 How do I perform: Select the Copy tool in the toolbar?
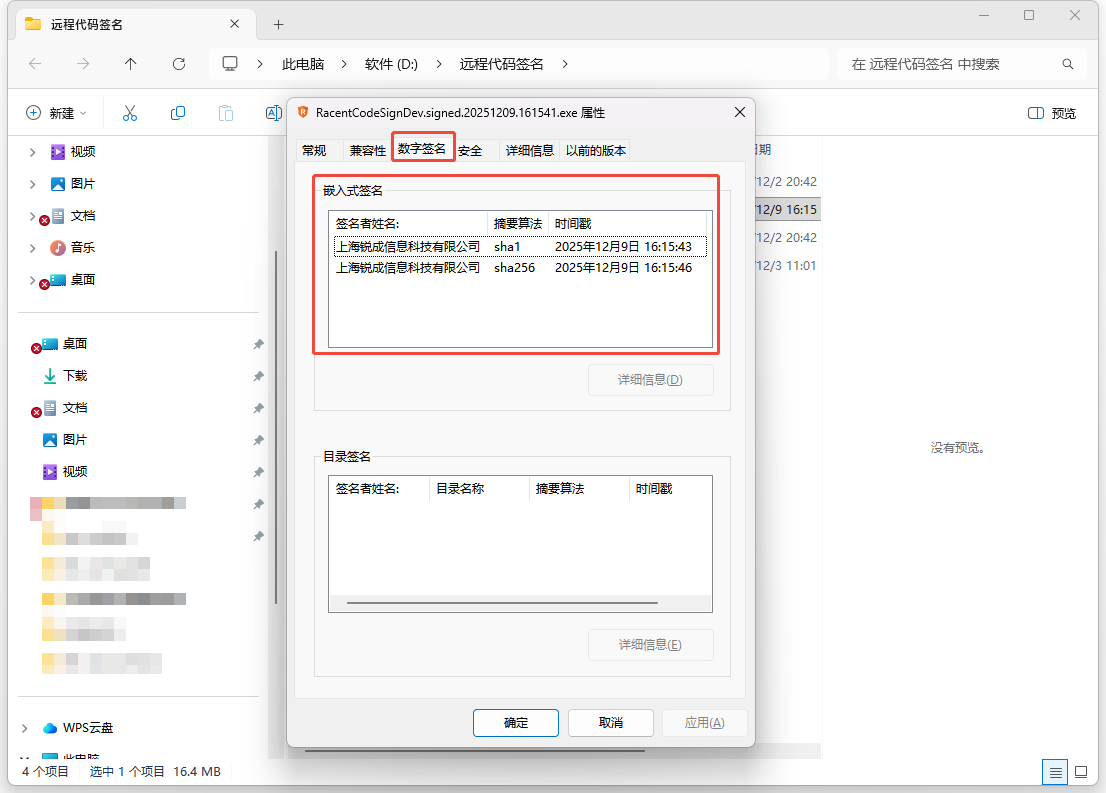coord(178,112)
